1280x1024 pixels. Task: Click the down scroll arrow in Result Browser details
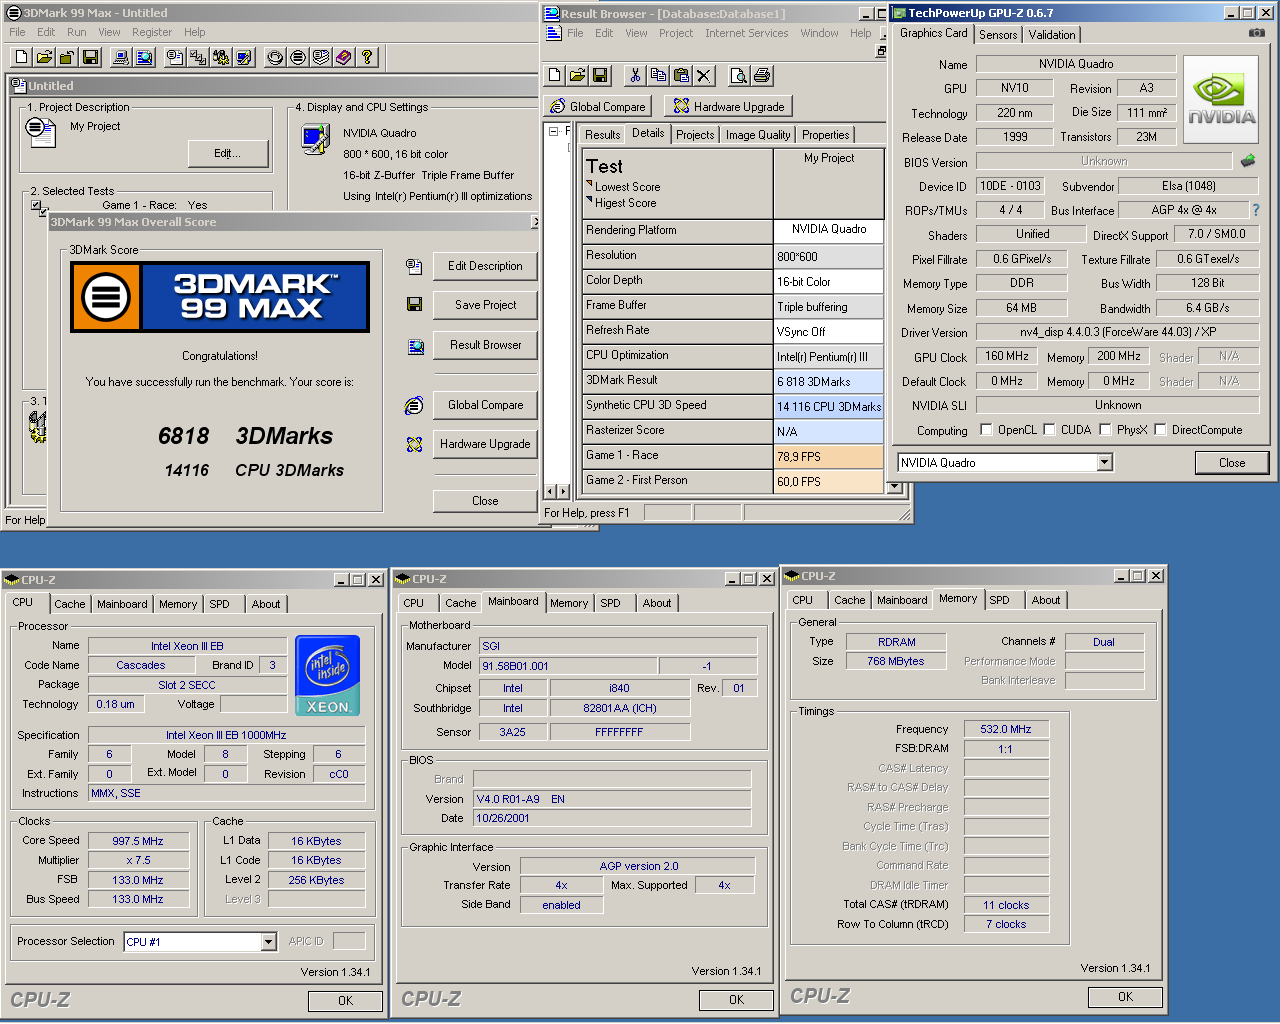(x=894, y=487)
